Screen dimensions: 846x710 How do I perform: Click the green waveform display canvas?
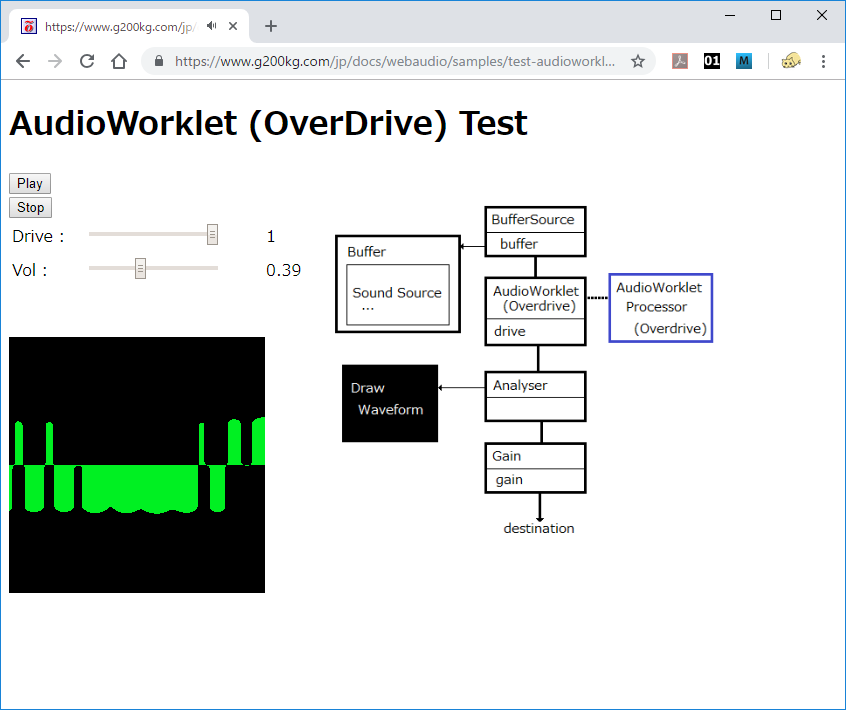click(137, 465)
